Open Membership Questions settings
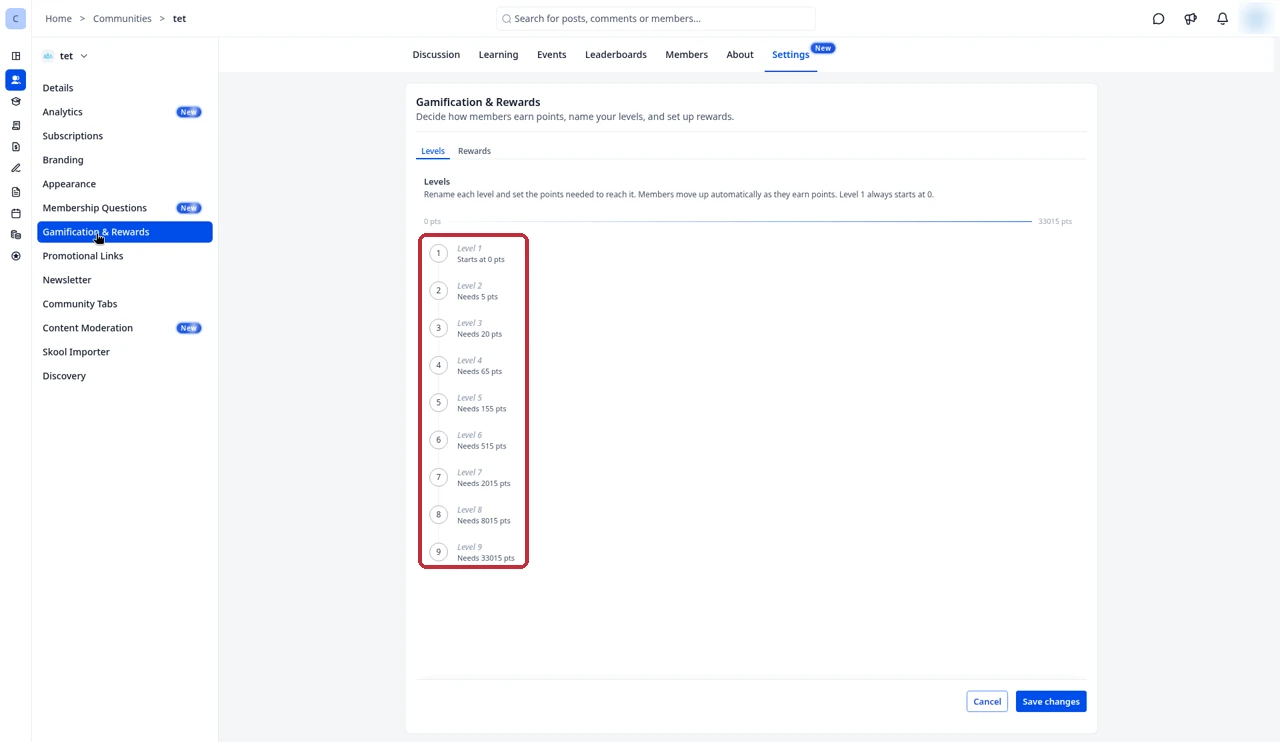 125,208
